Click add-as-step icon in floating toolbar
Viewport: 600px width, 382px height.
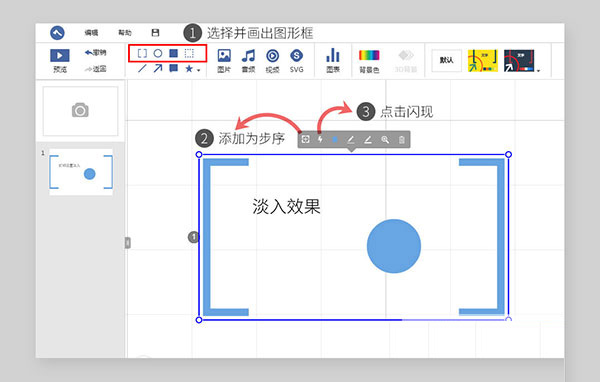[x=305, y=139]
